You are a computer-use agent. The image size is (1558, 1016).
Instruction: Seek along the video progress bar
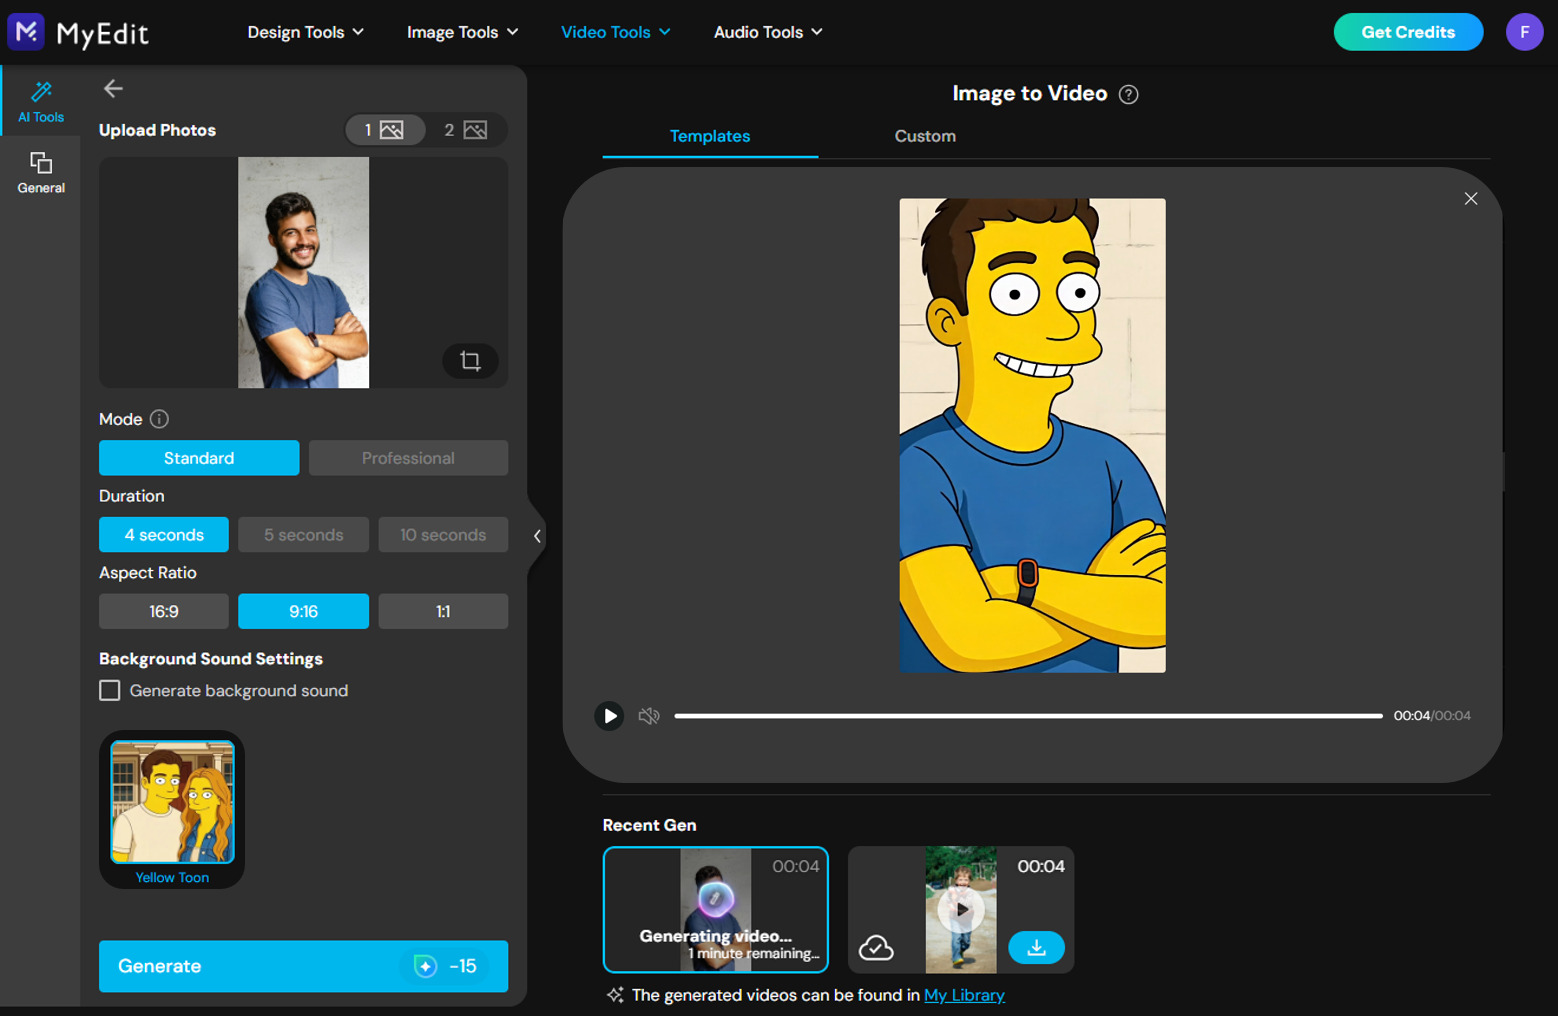tap(1030, 715)
